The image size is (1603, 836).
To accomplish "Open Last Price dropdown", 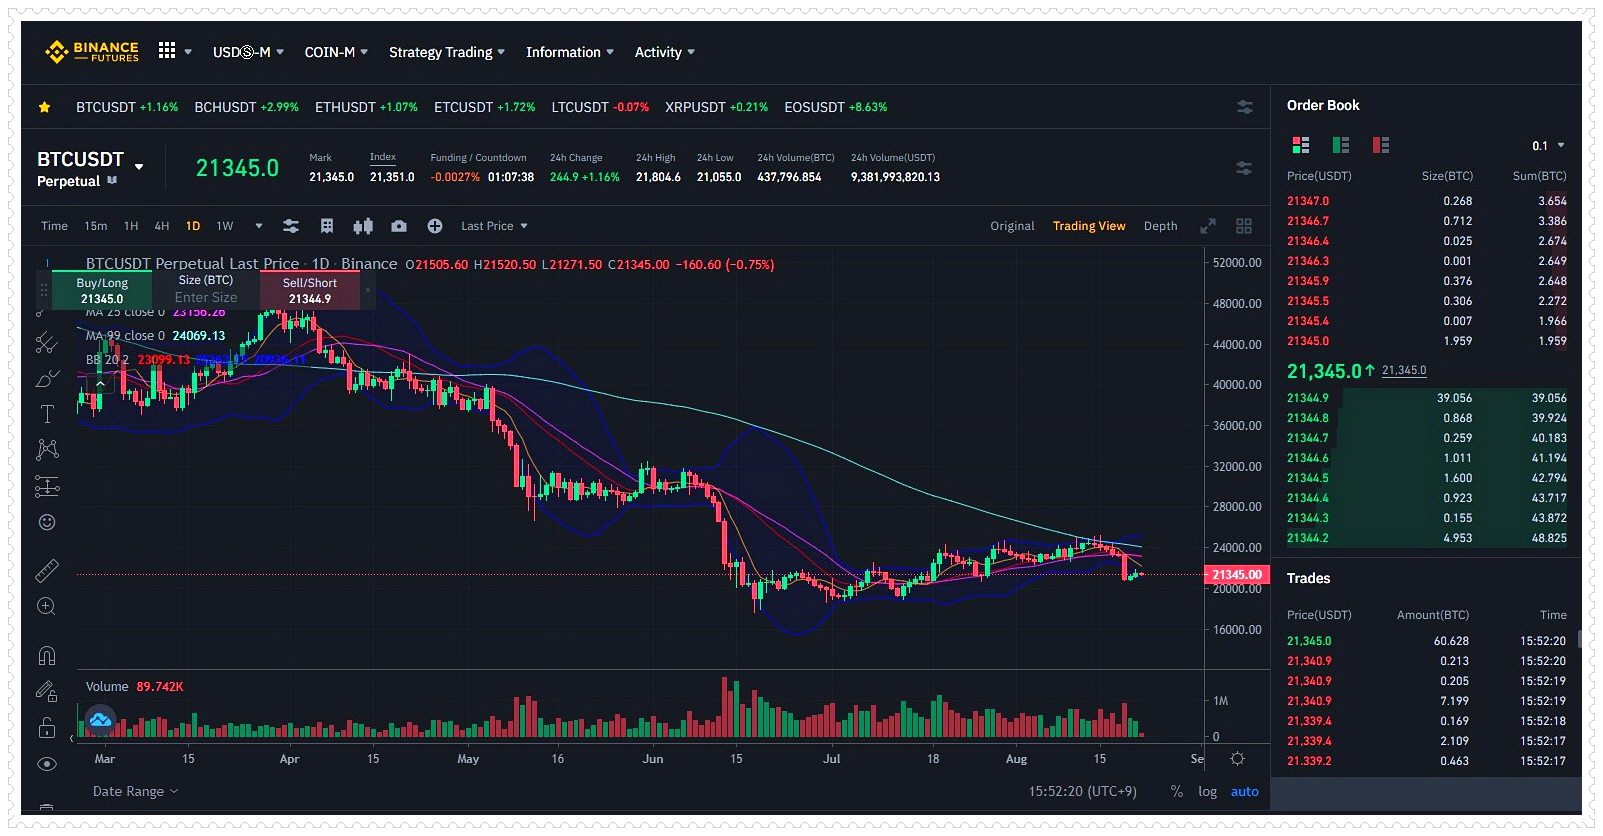I will pyautogui.click(x=494, y=226).
